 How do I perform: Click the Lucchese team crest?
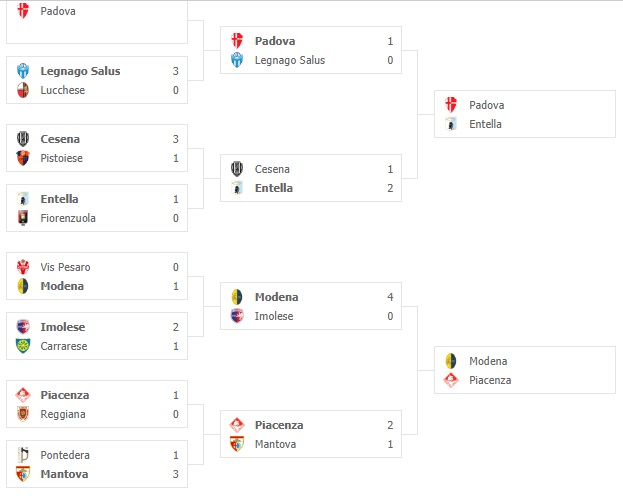(x=23, y=91)
